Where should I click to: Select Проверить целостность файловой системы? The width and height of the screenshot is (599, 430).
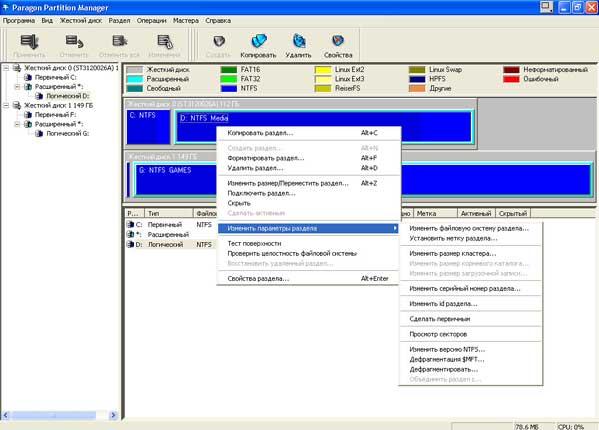pos(308,253)
